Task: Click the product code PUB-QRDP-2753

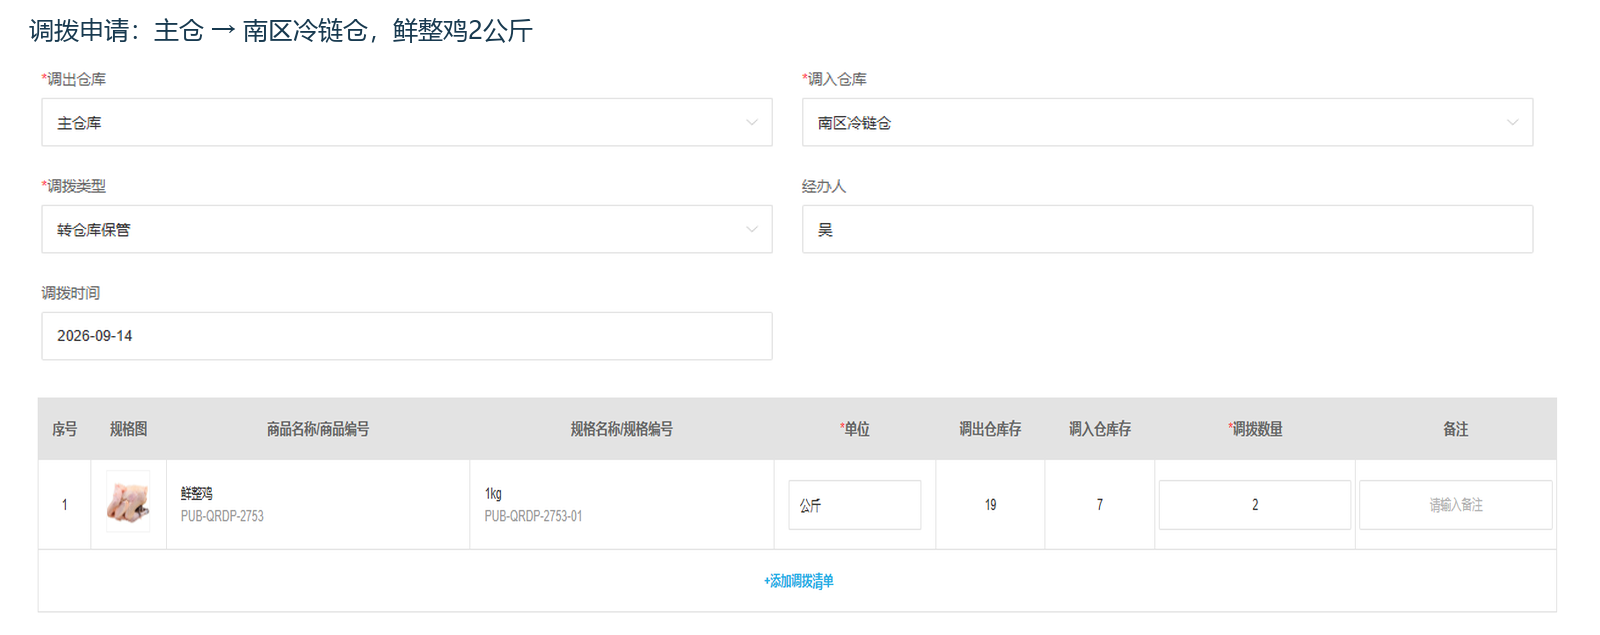Action: point(222,516)
